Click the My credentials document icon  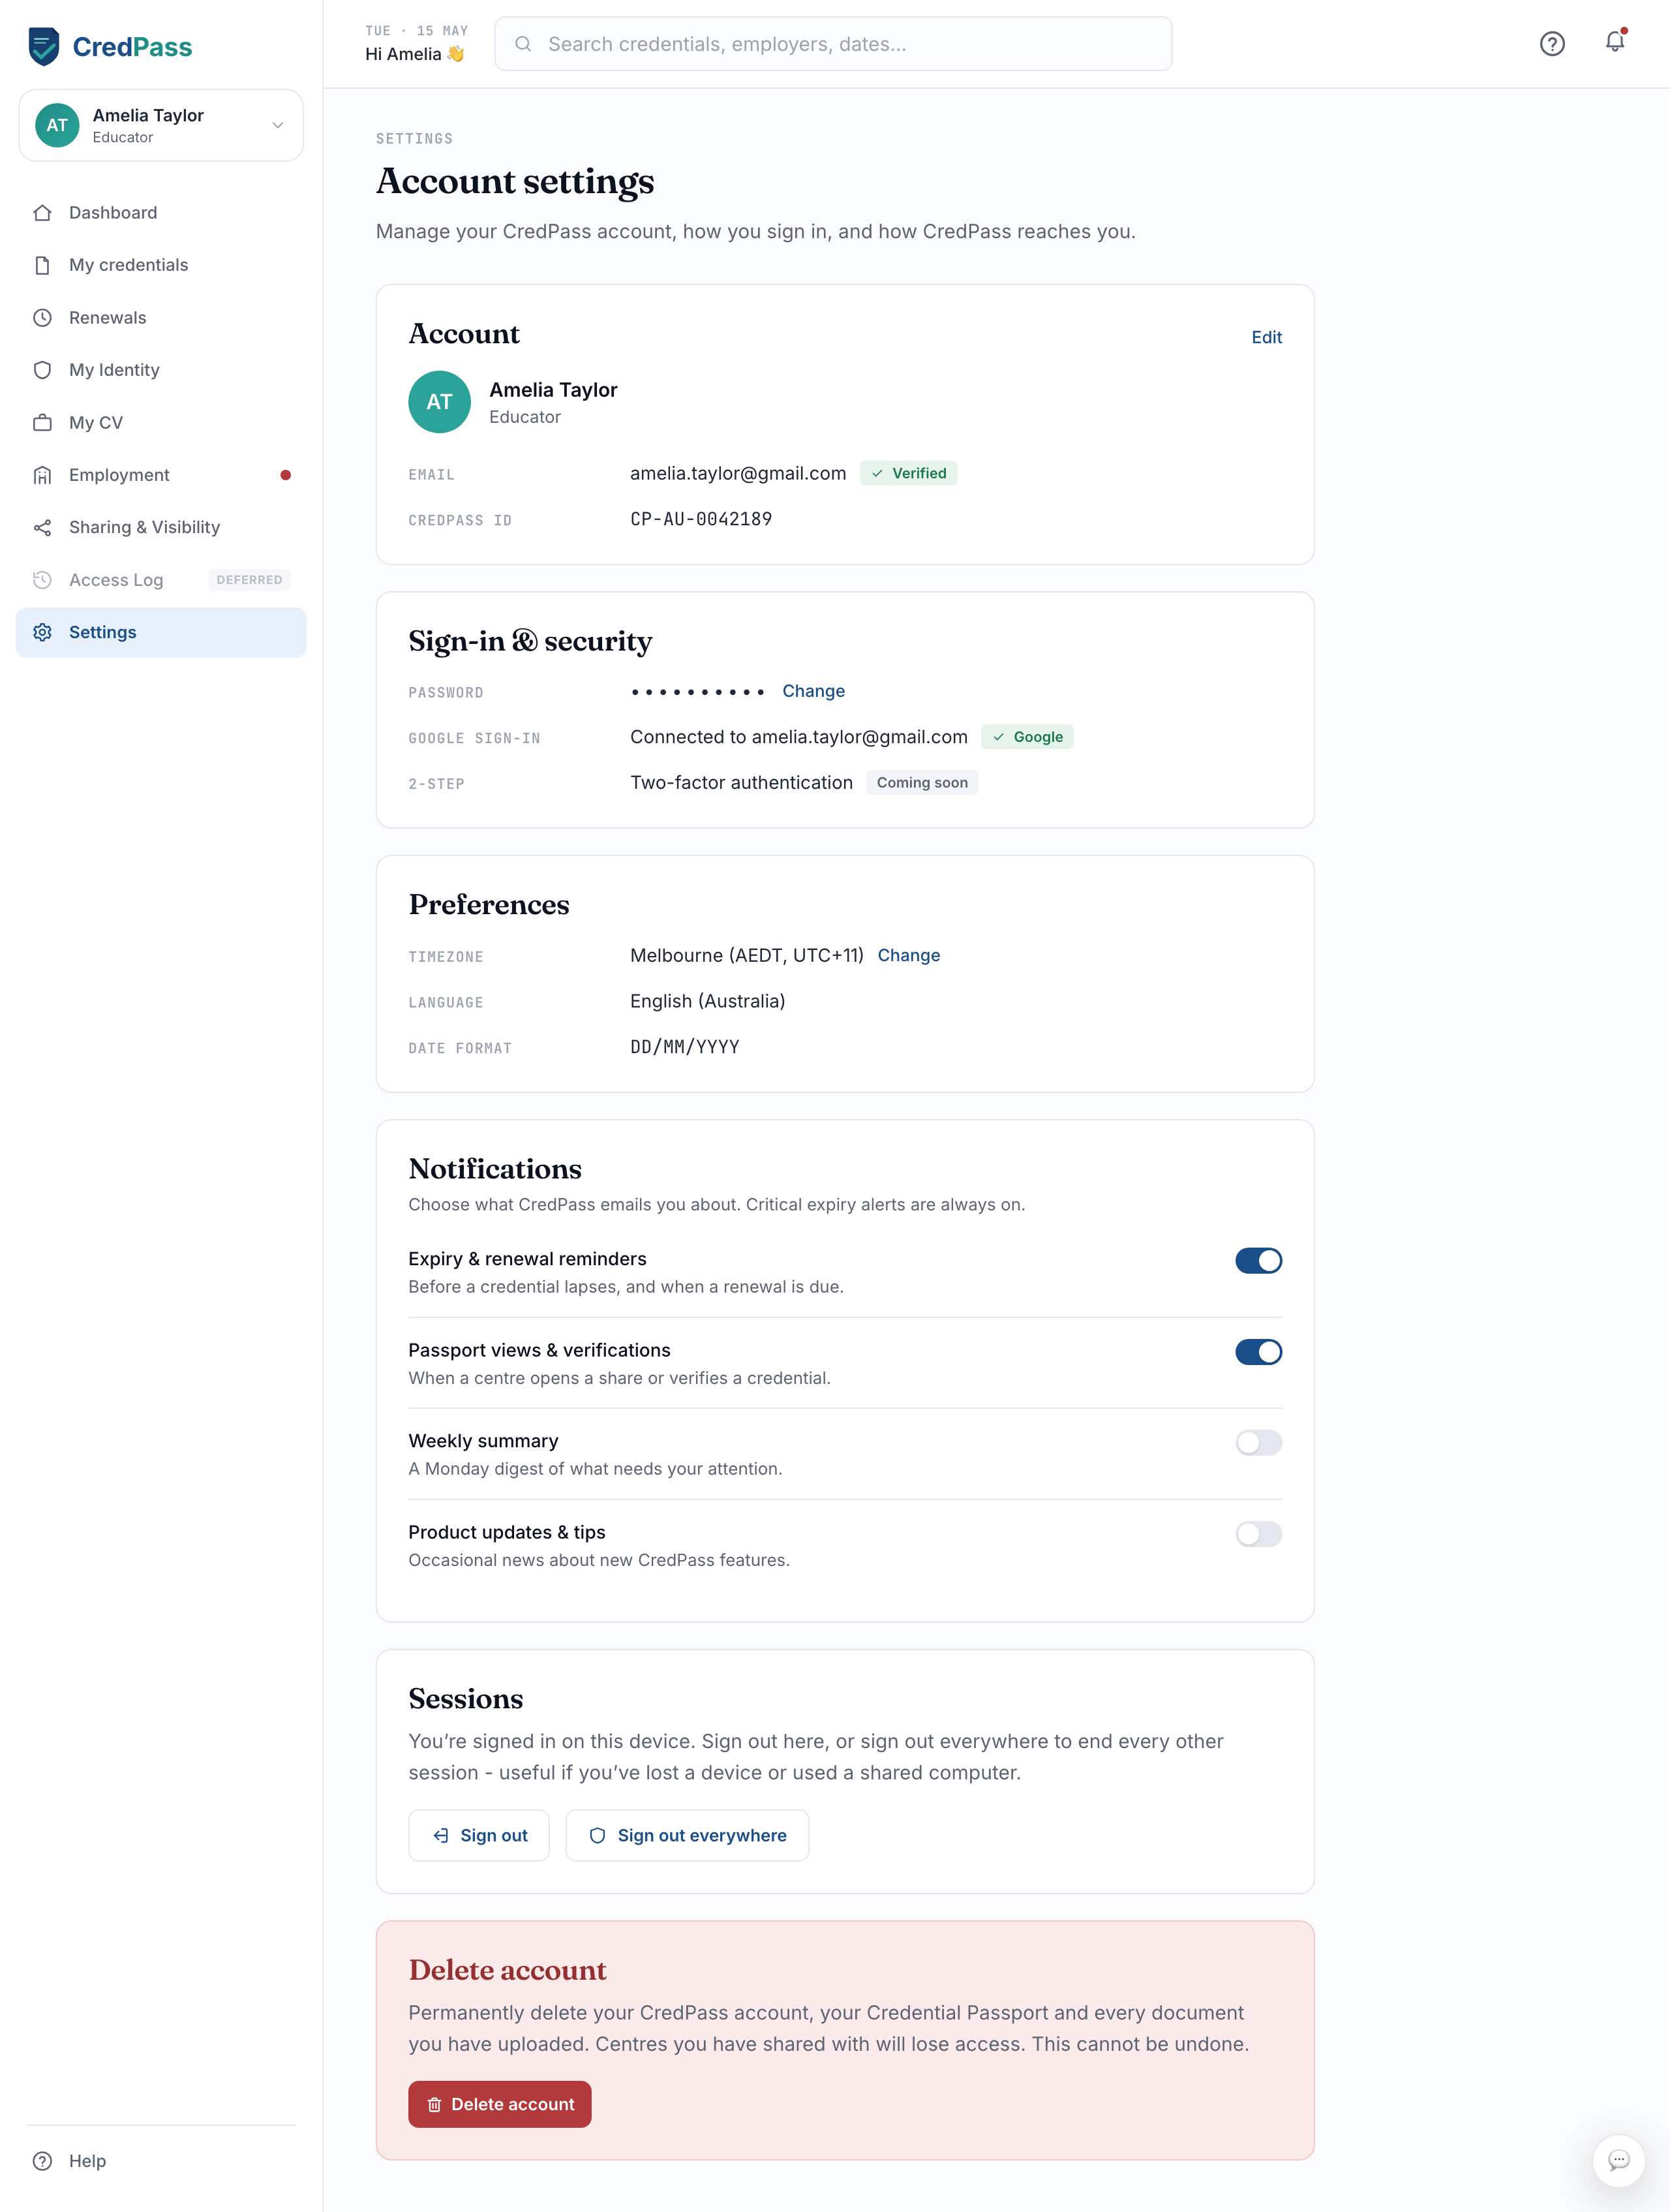tap(42, 265)
